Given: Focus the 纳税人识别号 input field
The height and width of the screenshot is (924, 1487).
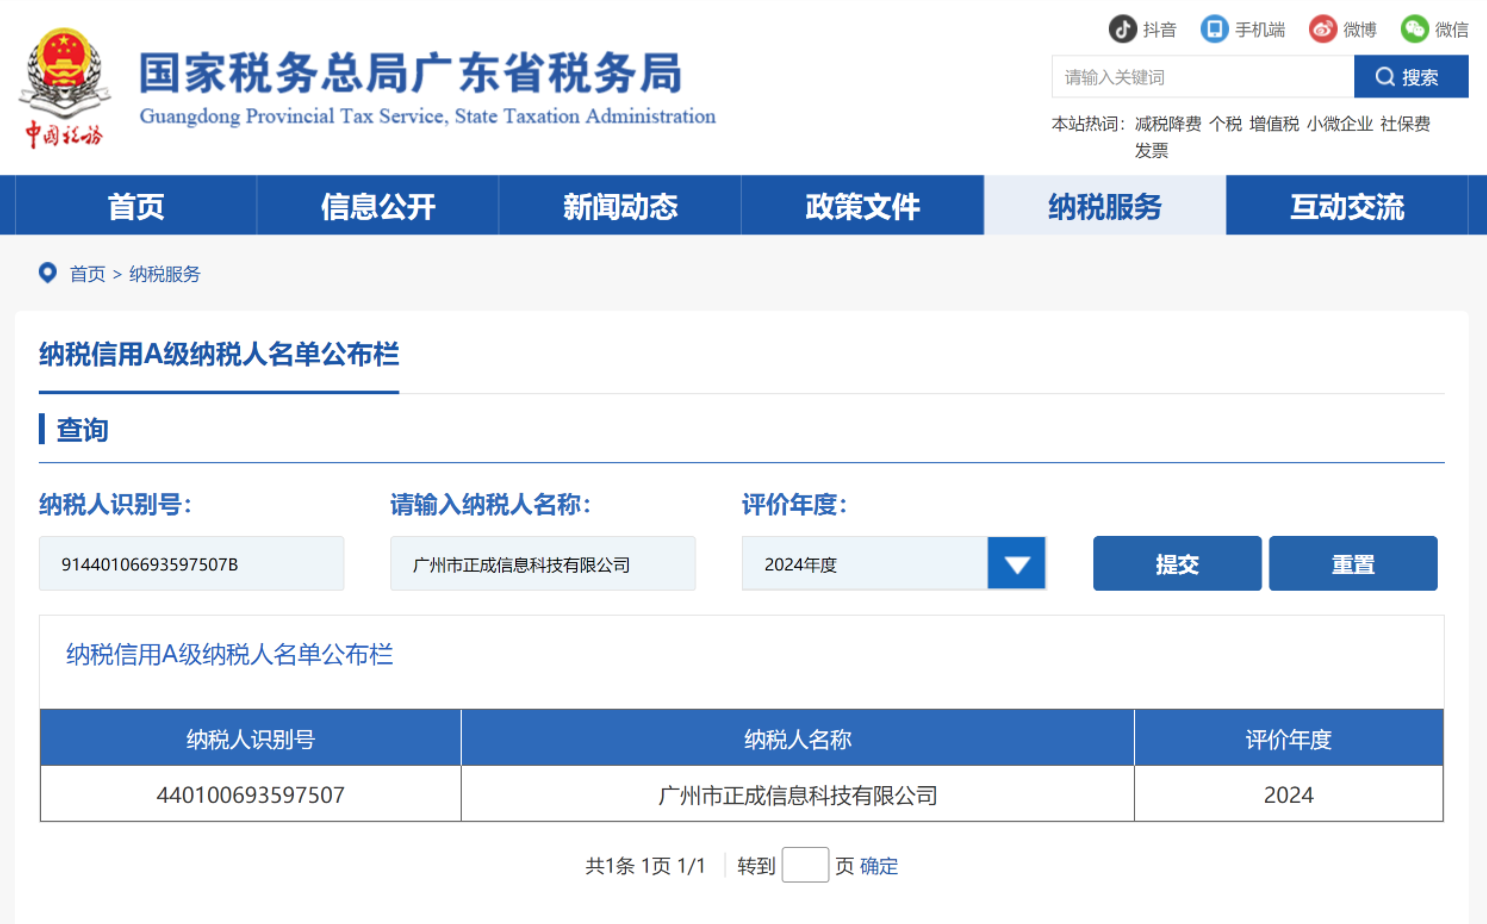Looking at the screenshot, I should pyautogui.click(x=191, y=564).
